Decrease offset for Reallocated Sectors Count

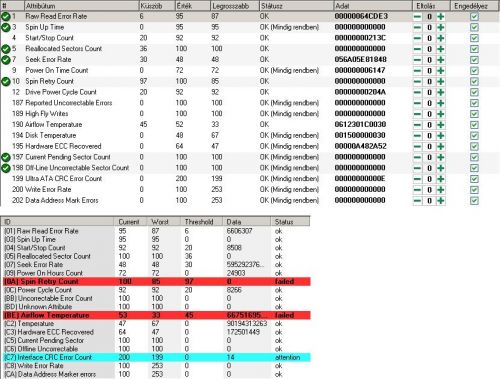pyautogui.click(x=417, y=49)
